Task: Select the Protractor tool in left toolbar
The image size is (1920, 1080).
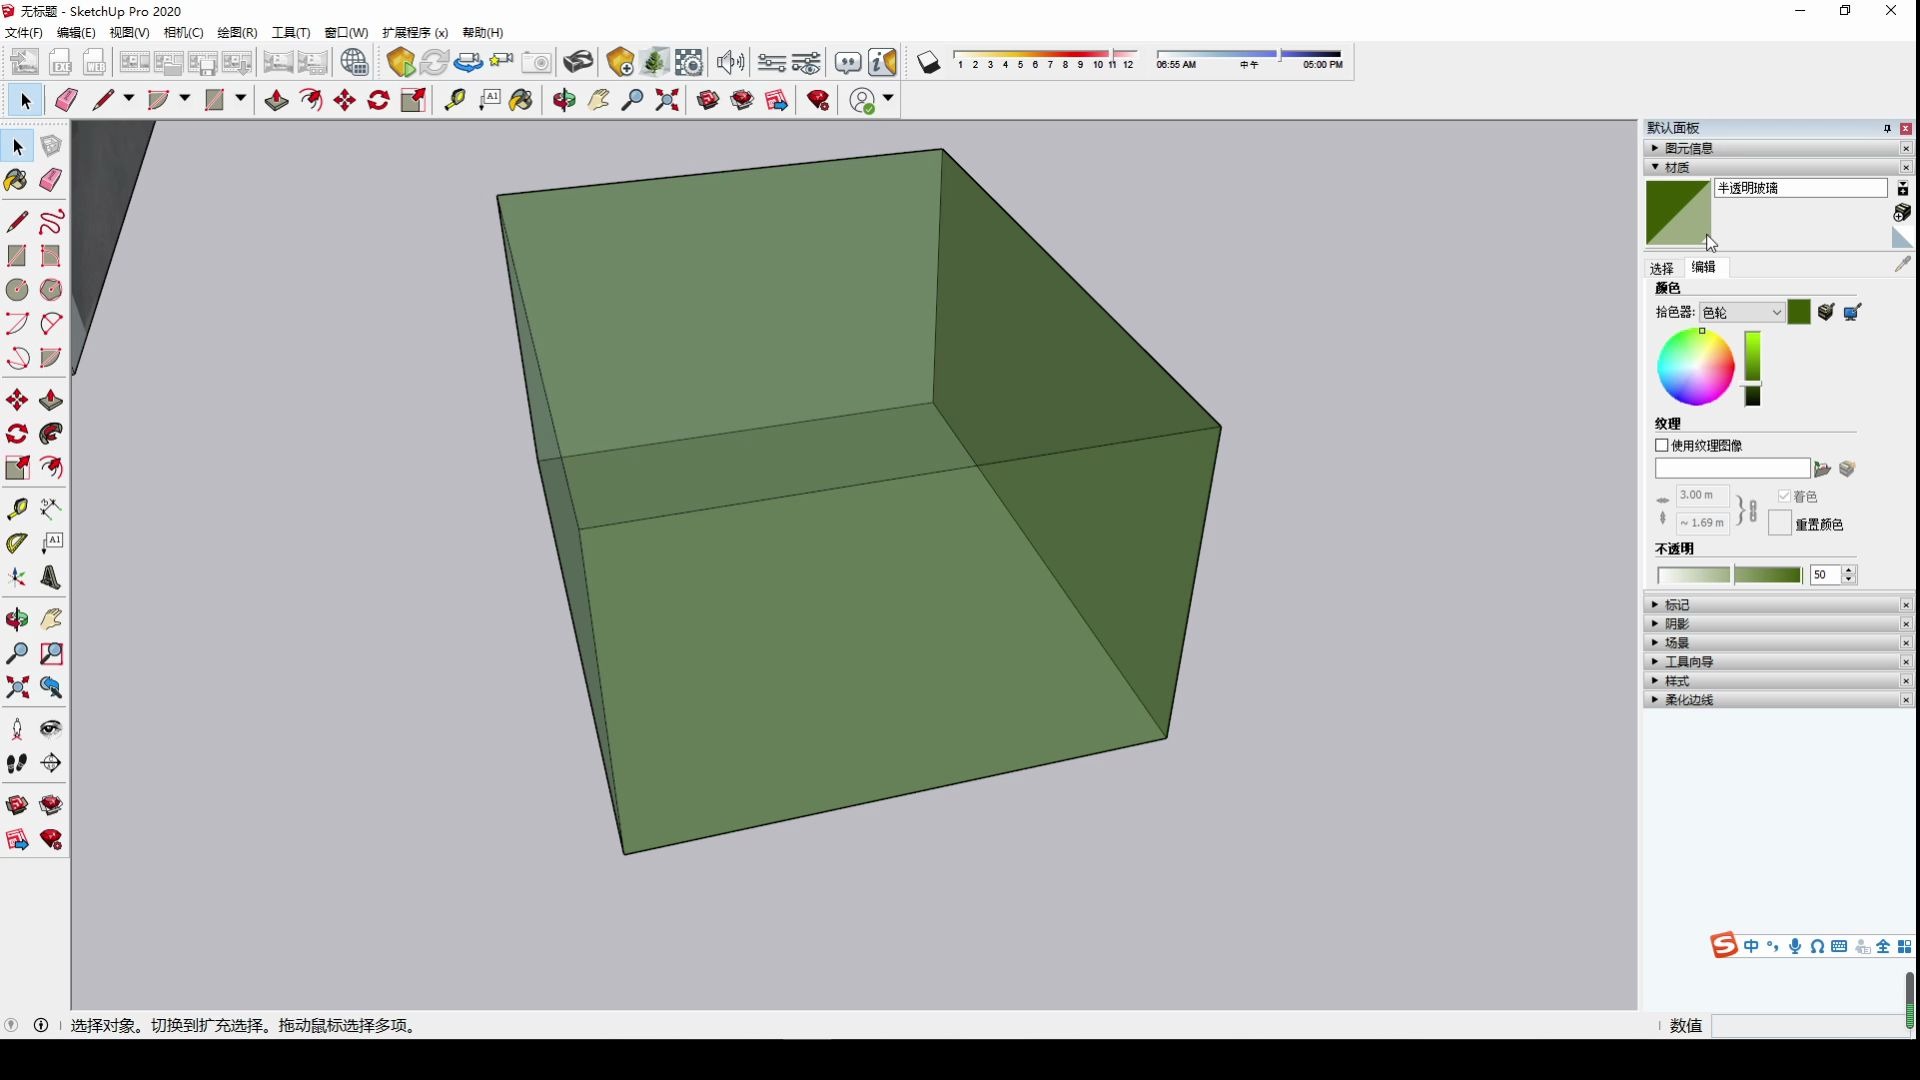Action: 17,543
